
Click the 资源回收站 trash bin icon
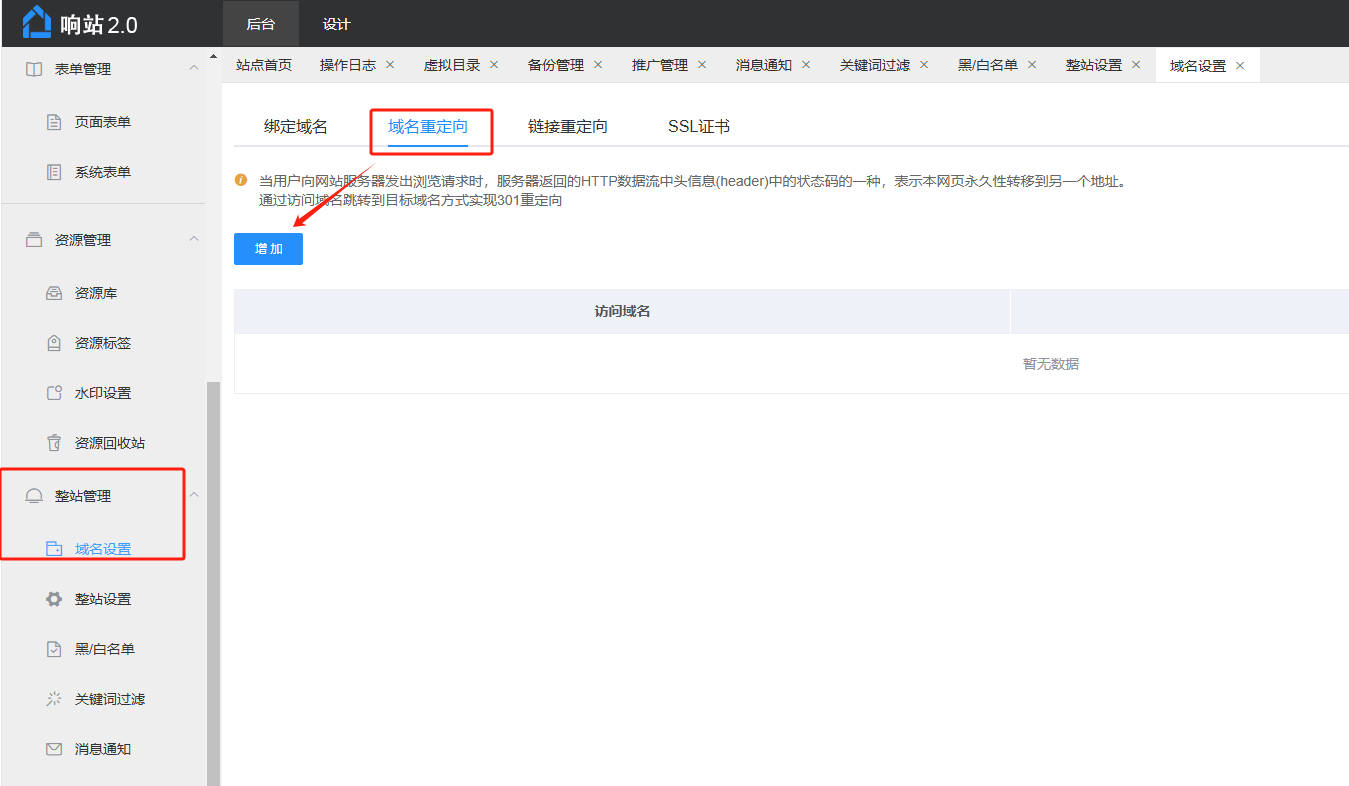point(55,443)
